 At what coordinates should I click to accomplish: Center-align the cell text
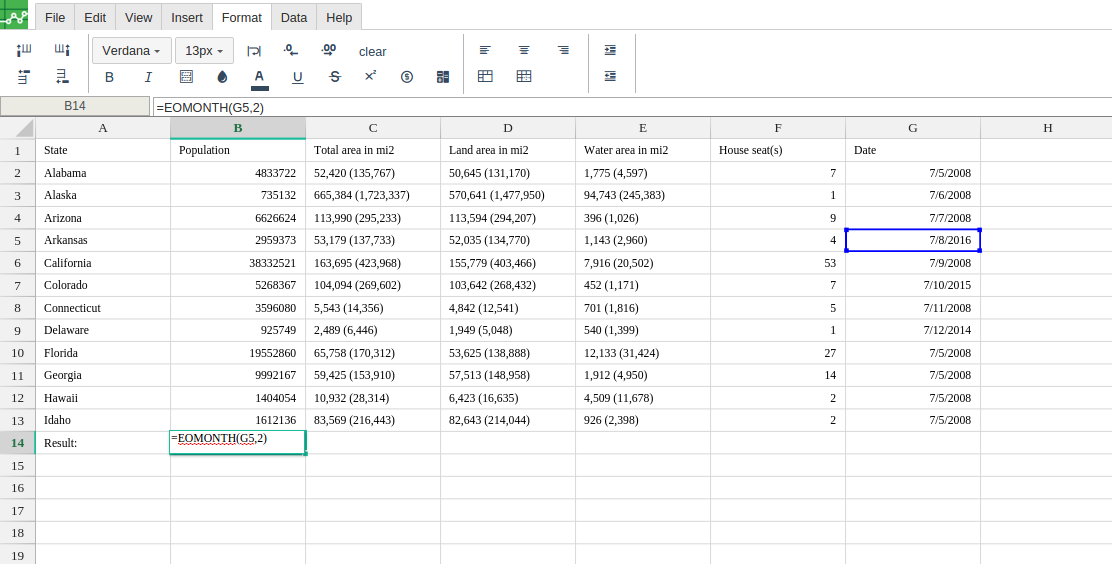[x=524, y=50]
